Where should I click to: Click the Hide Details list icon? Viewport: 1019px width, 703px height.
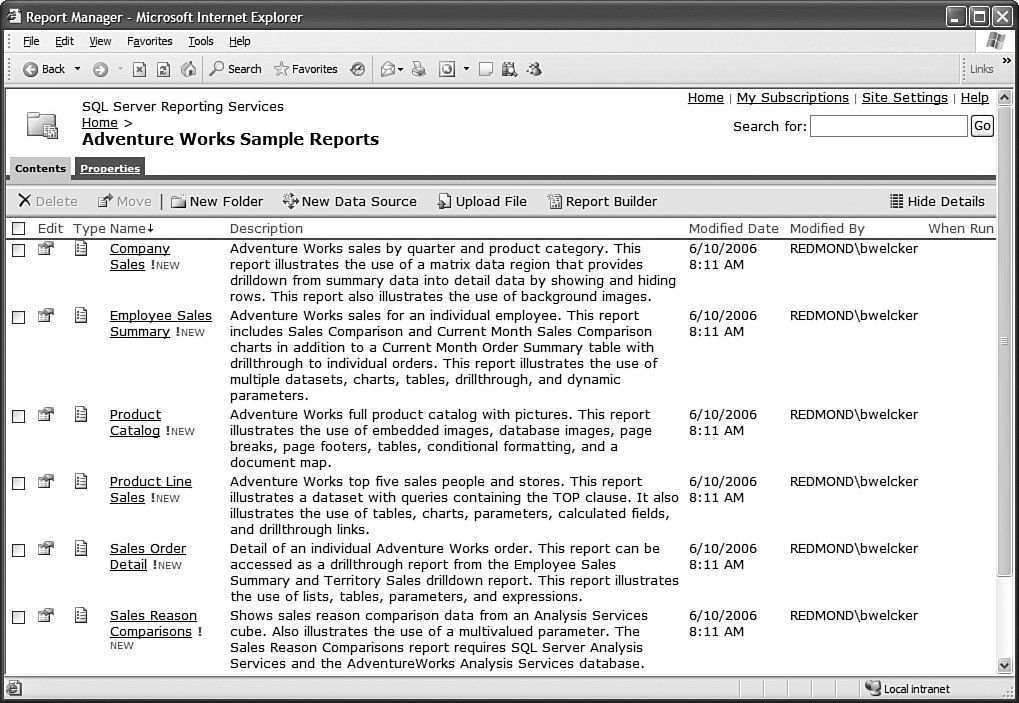click(896, 201)
